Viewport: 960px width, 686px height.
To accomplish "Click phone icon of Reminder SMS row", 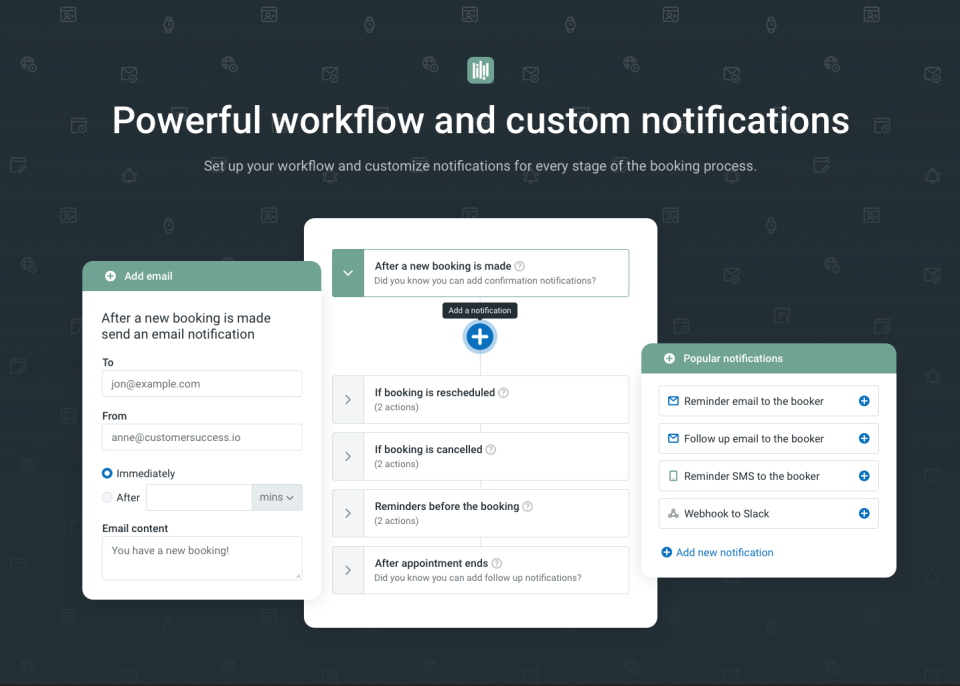I will click(673, 476).
